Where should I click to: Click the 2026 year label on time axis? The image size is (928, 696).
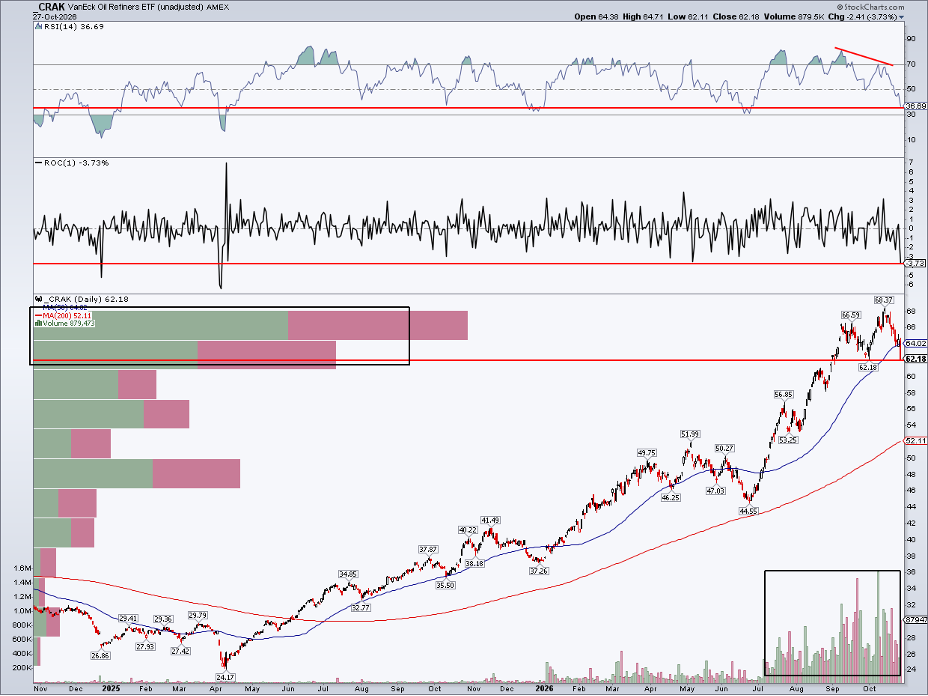544,689
